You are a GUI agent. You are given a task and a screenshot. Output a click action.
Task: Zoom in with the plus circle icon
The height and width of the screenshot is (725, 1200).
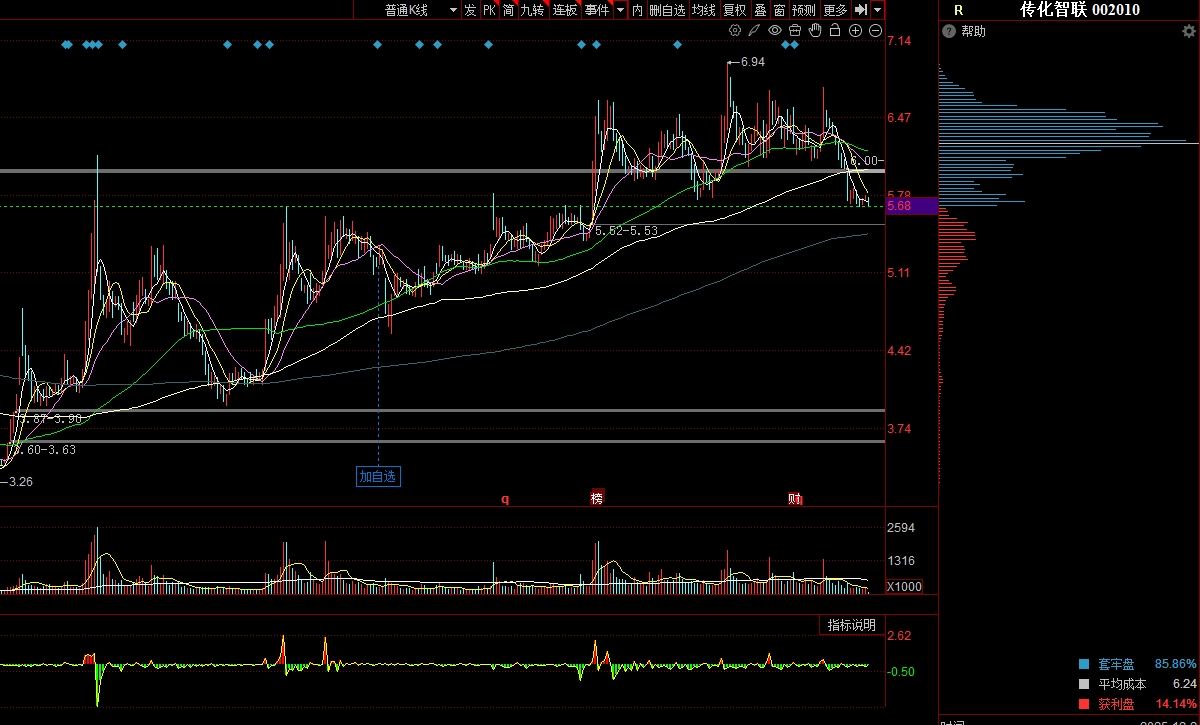[x=855, y=30]
